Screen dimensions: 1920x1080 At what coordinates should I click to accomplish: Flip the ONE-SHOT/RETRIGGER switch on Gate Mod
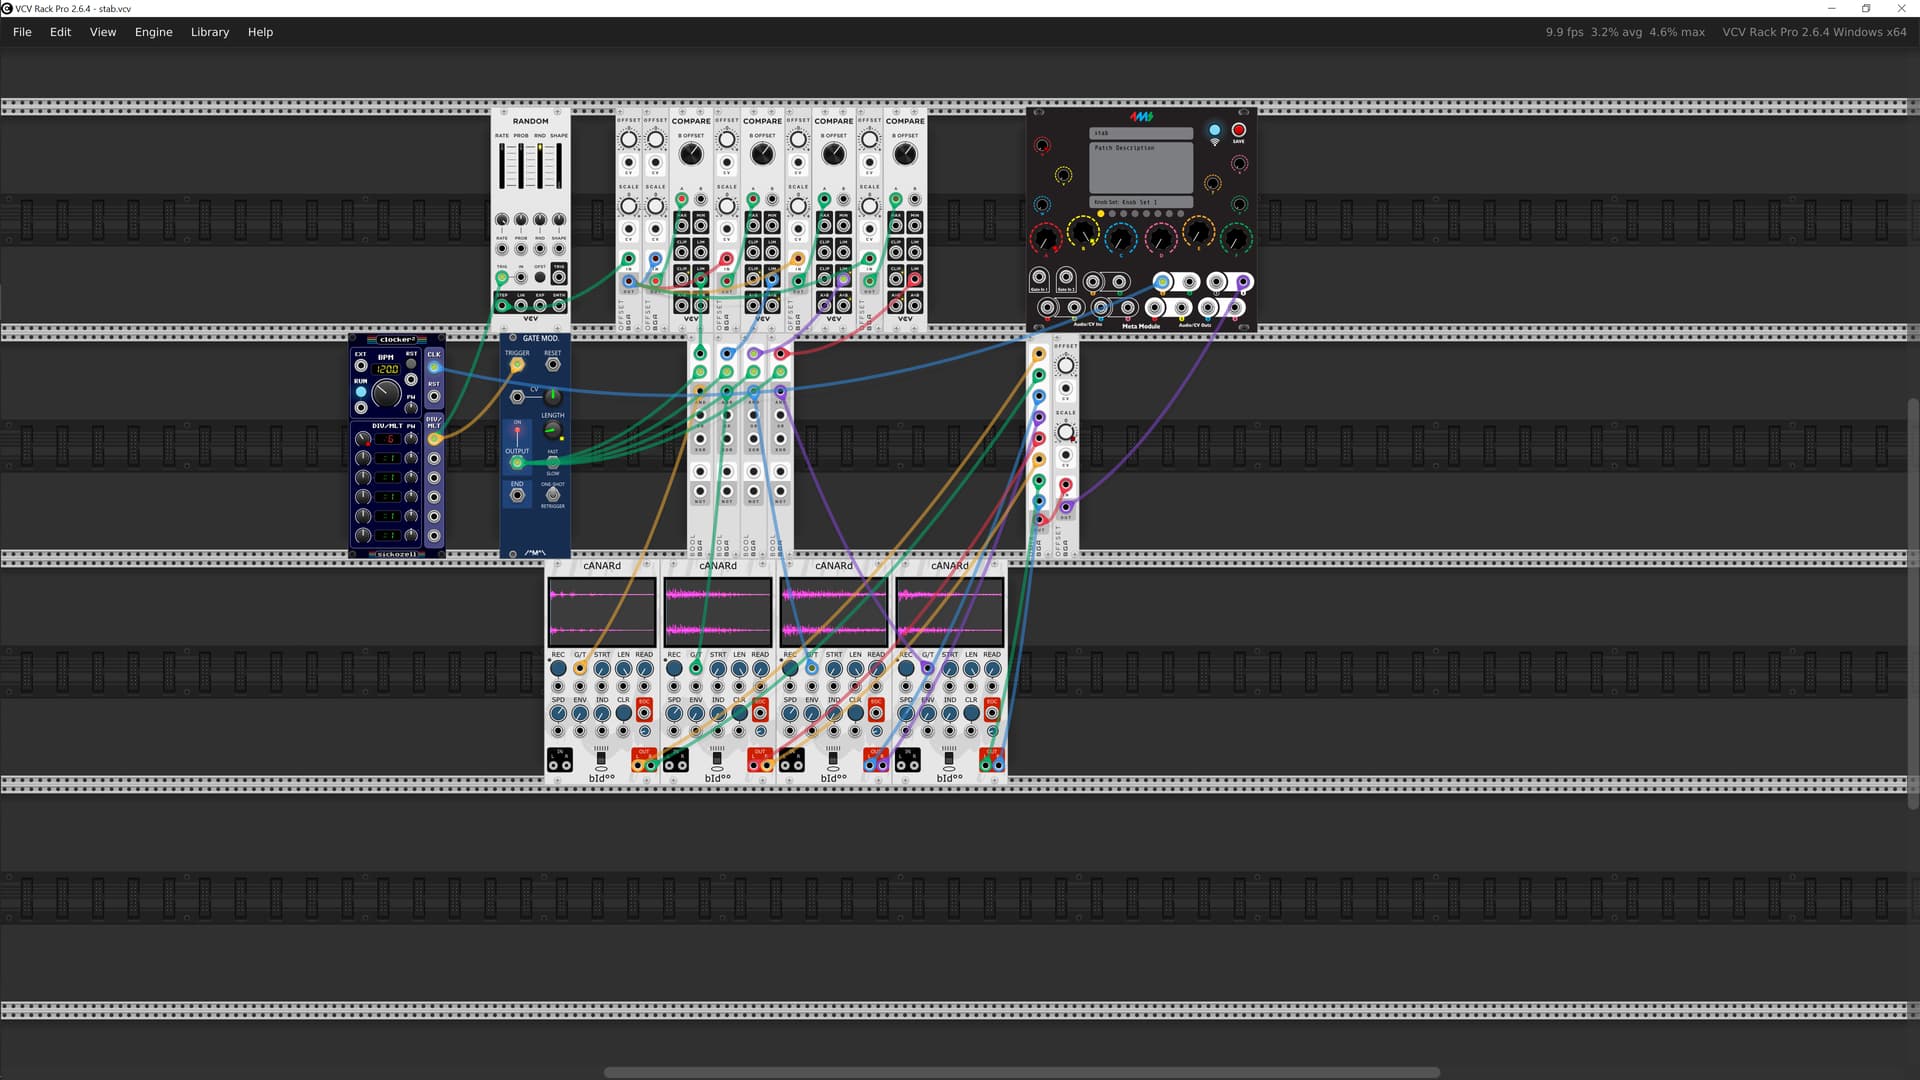pos(553,494)
